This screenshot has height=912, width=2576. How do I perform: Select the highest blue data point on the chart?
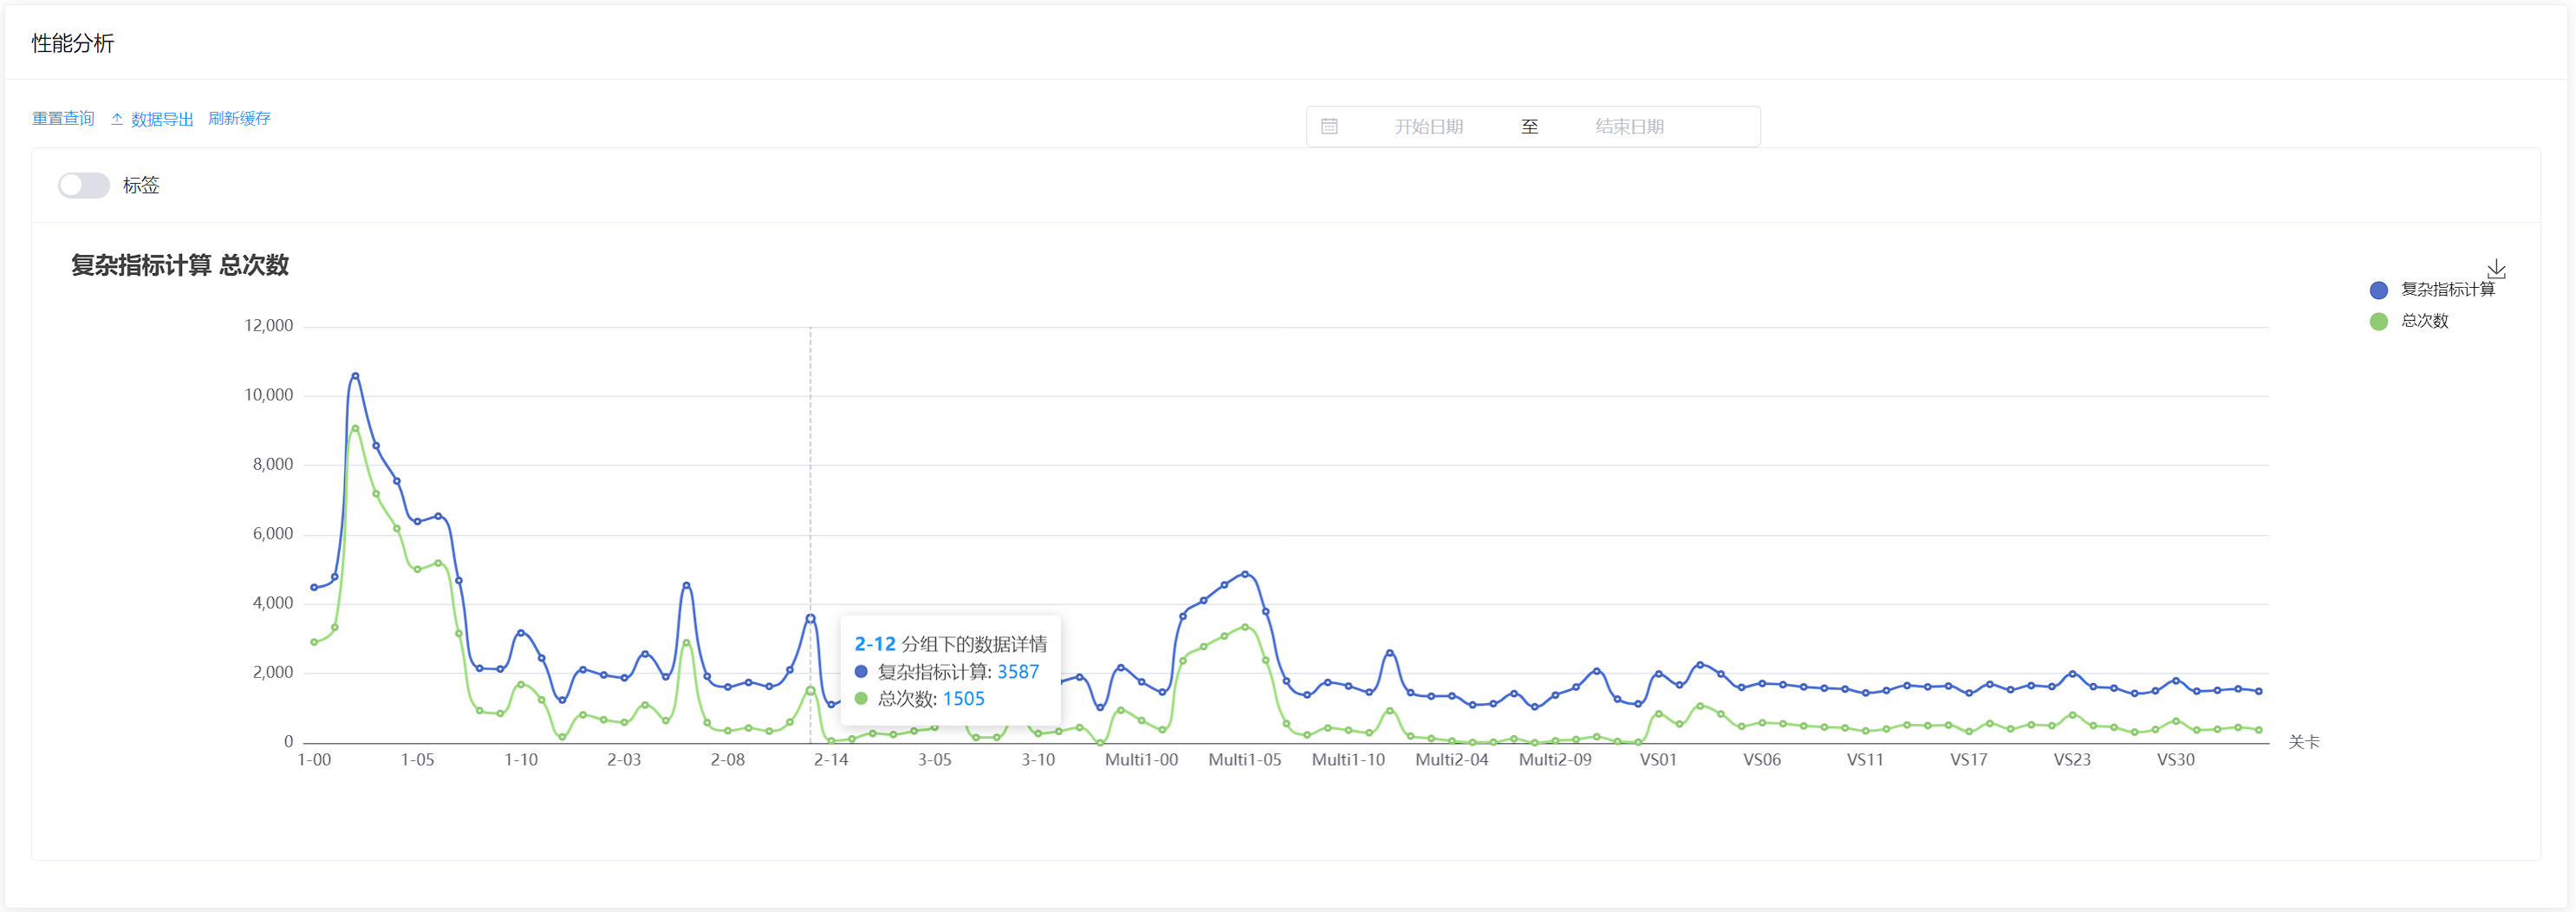click(355, 375)
